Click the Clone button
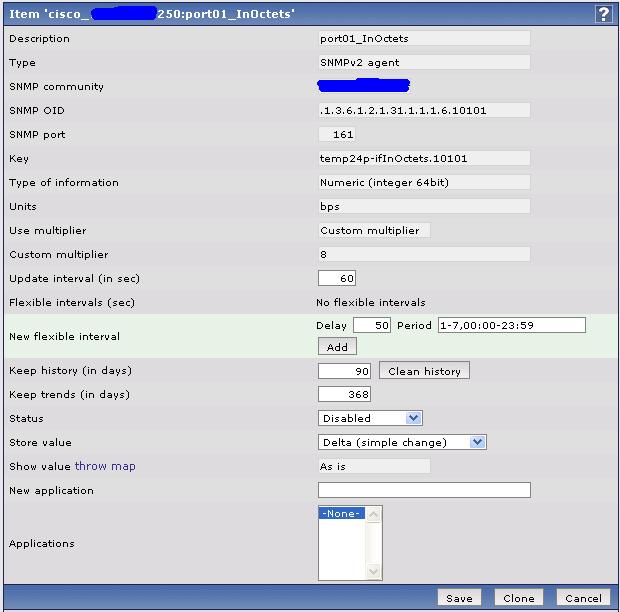620x612 pixels. pyautogui.click(x=518, y=598)
